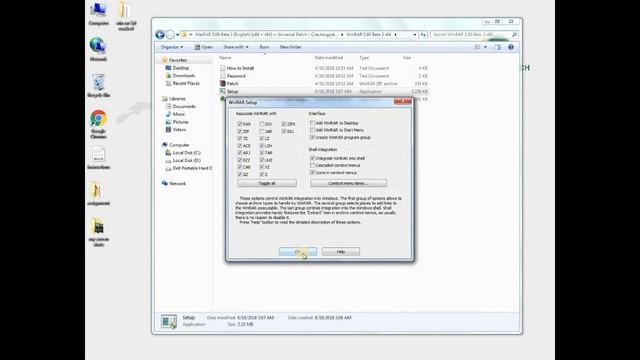Viewport: 640px width, 360px height.
Task: Uncheck the ZIPX association checkbox
Action: click(x=284, y=124)
